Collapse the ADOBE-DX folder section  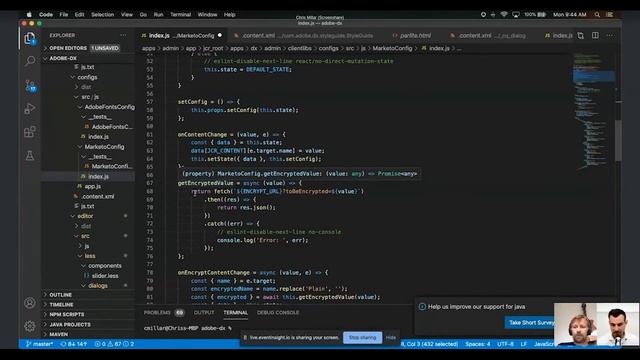tap(63, 58)
